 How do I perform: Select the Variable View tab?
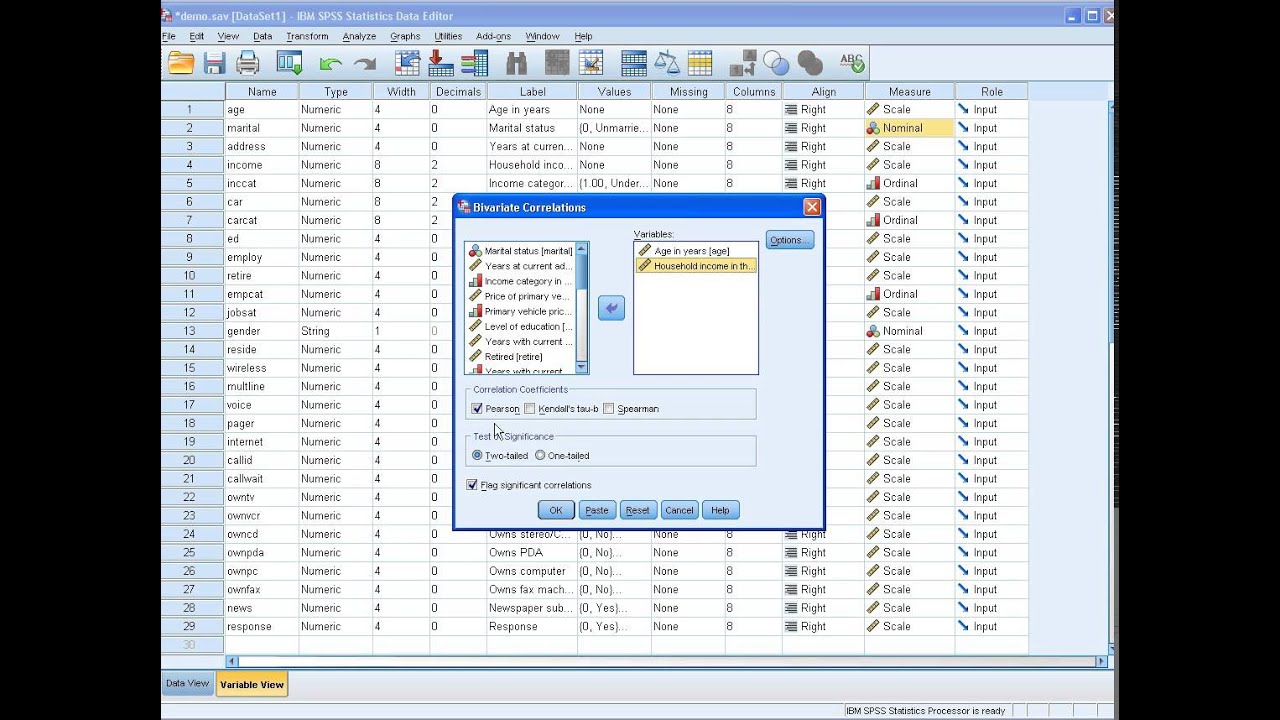pos(252,685)
